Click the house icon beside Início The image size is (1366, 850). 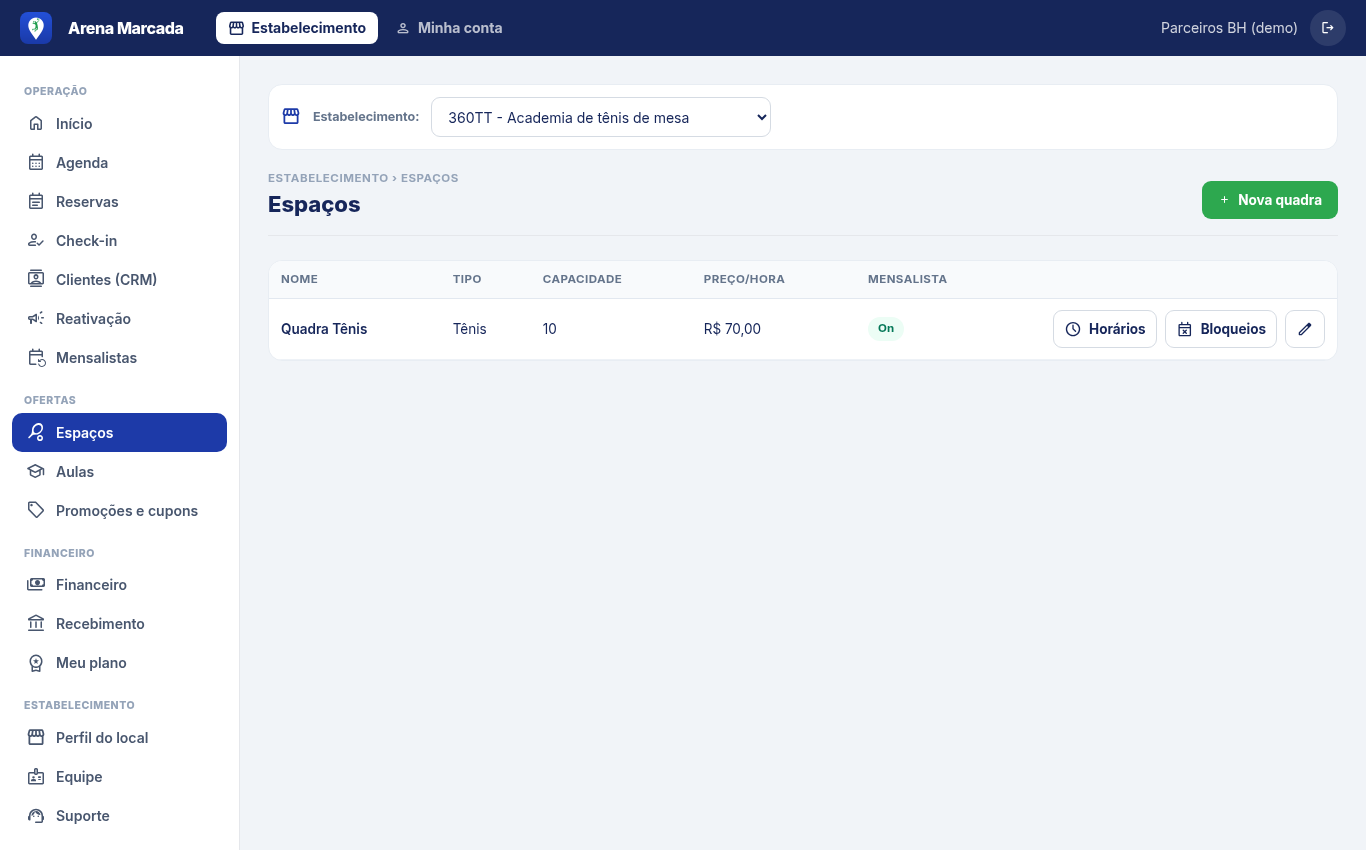(36, 124)
